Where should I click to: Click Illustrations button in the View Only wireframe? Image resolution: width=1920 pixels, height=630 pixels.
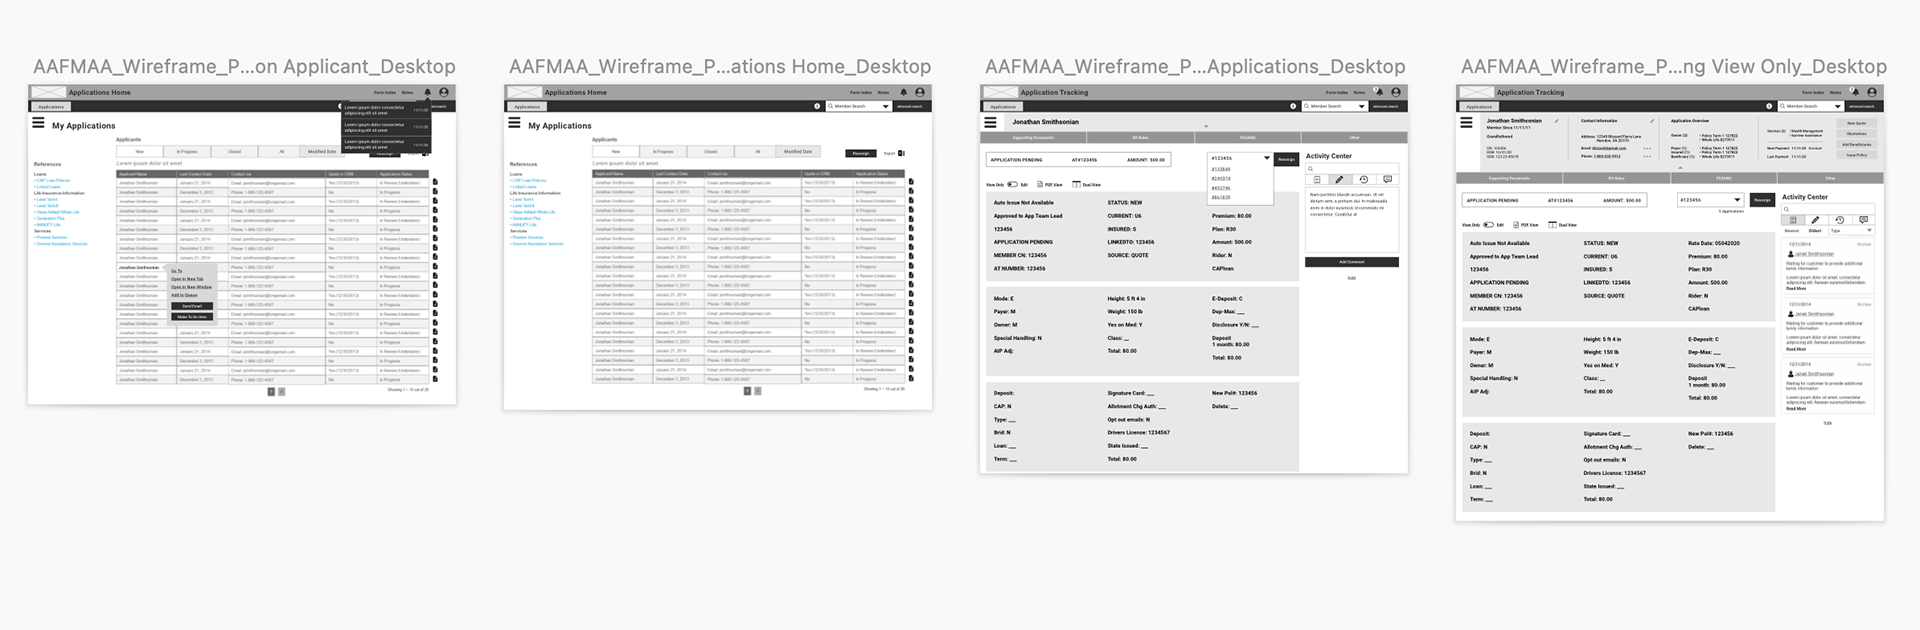pyautogui.click(x=1857, y=134)
